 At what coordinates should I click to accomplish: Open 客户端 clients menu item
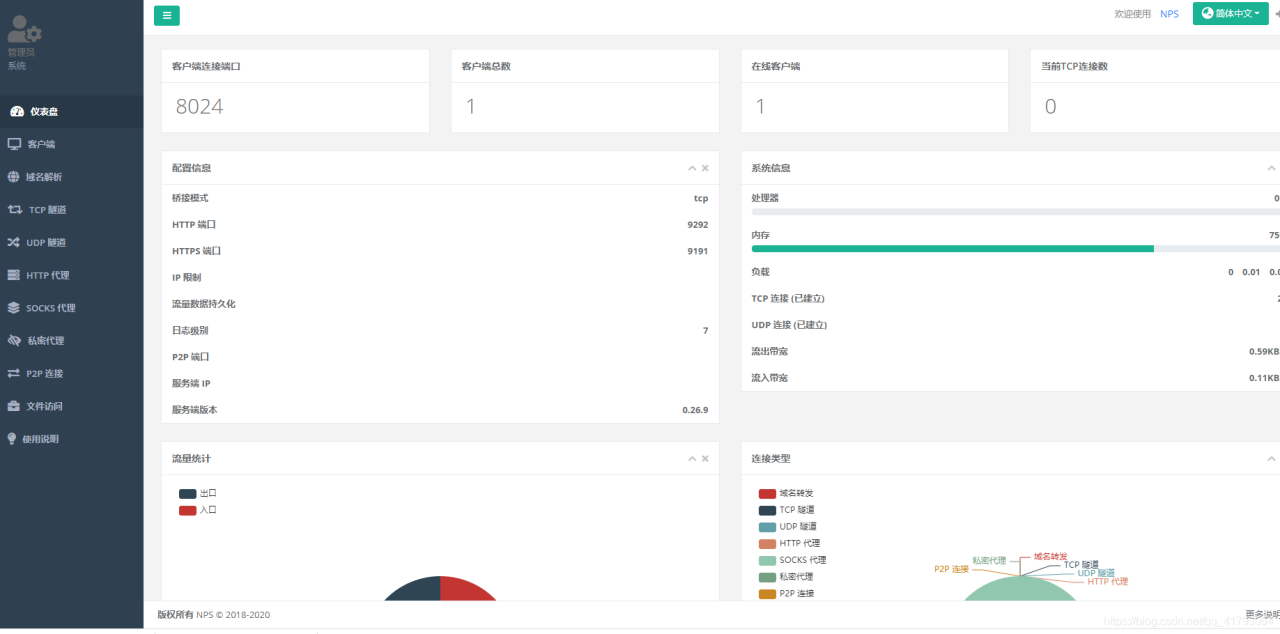(72, 144)
